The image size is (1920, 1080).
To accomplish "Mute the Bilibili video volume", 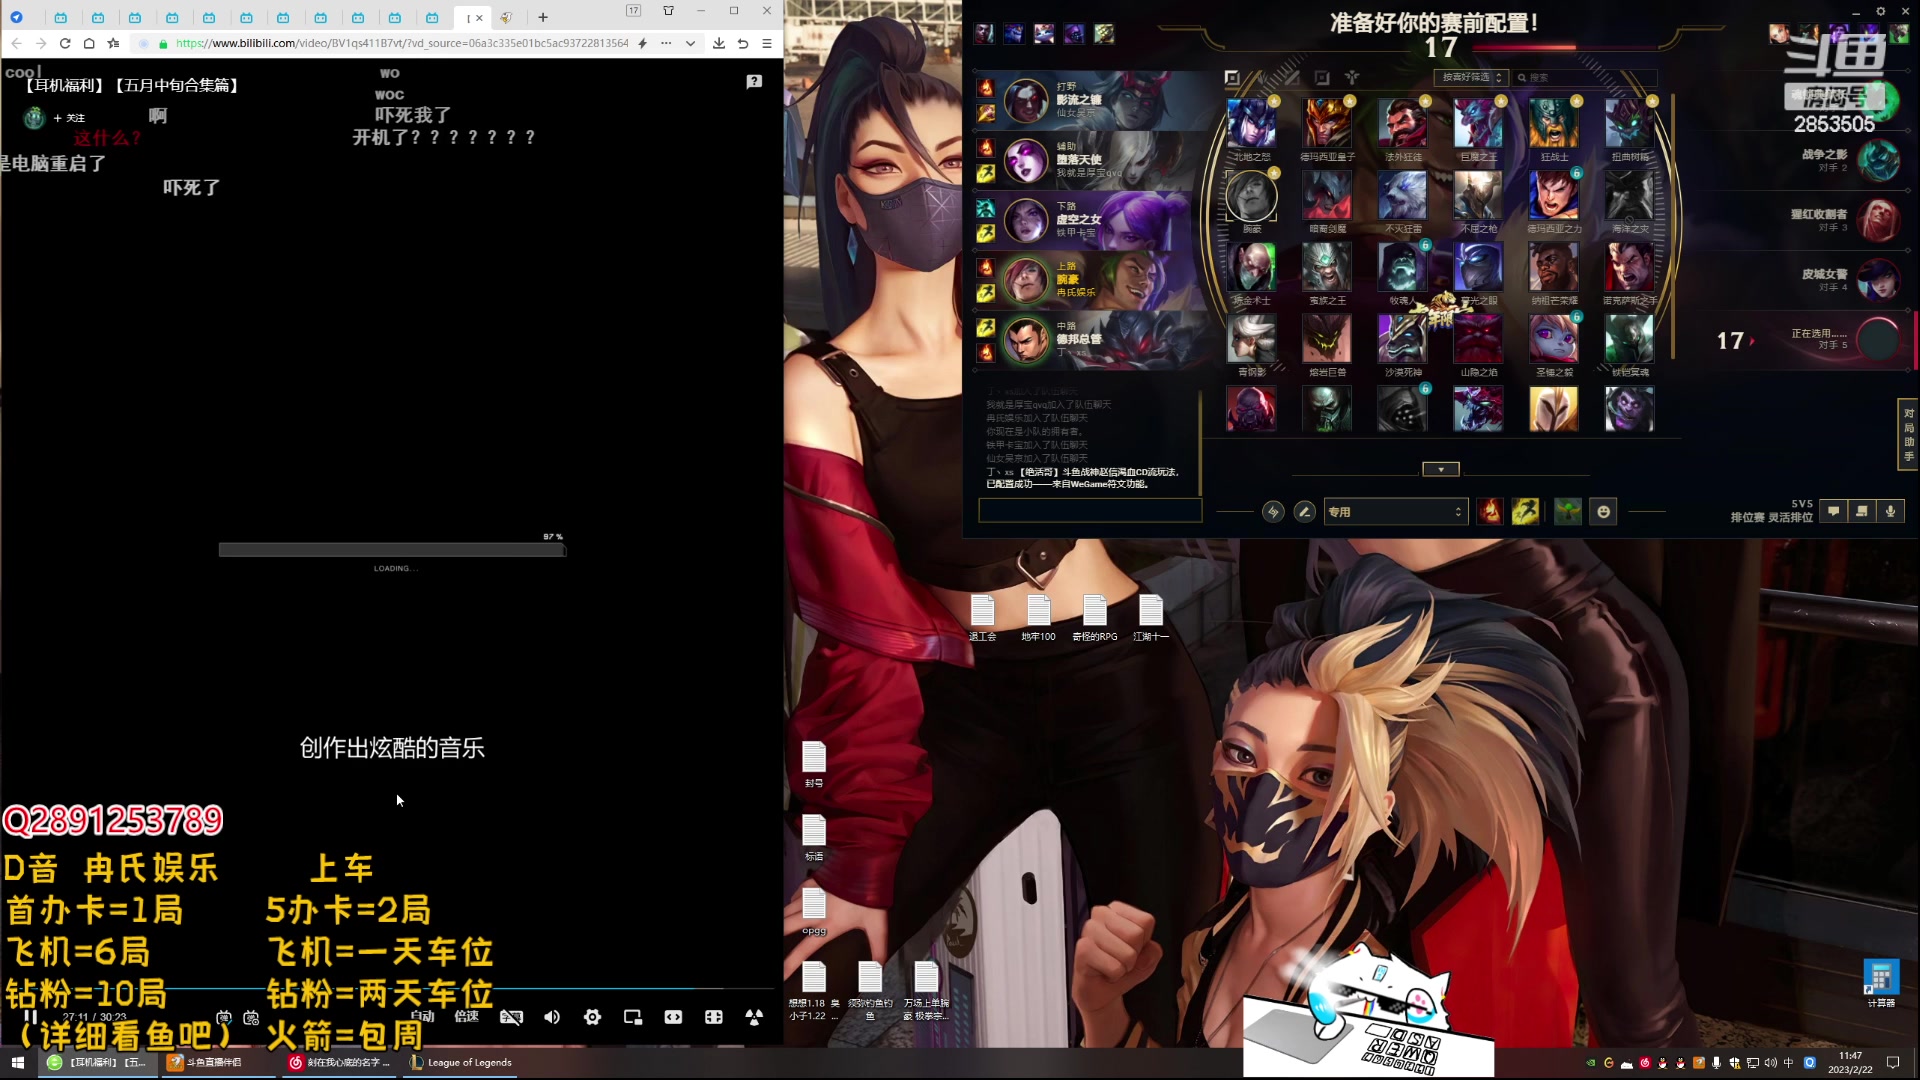I will [x=552, y=1017].
